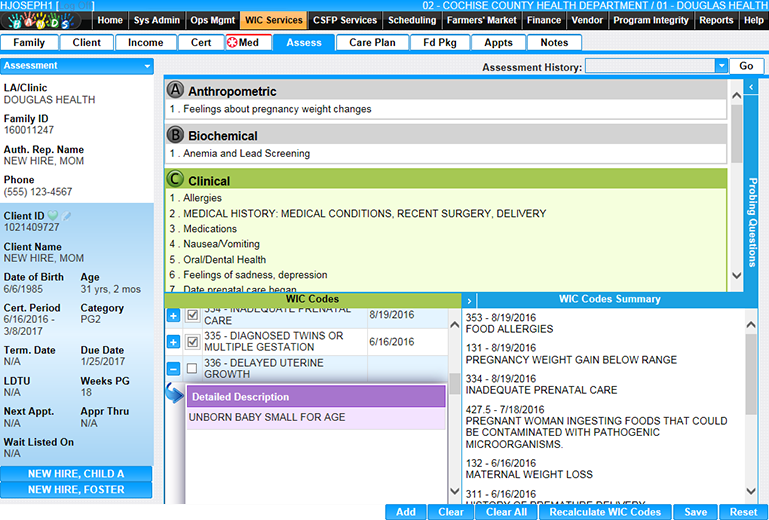Click the red asterisk icon on Med tab

click(x=234, y=42)
